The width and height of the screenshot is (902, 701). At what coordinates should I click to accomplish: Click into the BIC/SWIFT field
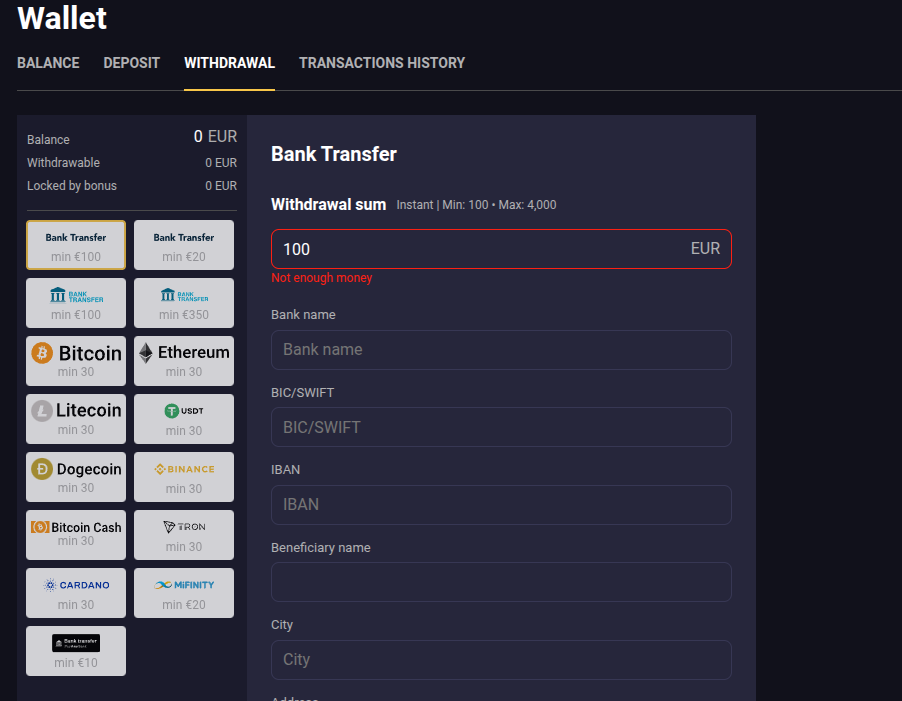[501, 427]
